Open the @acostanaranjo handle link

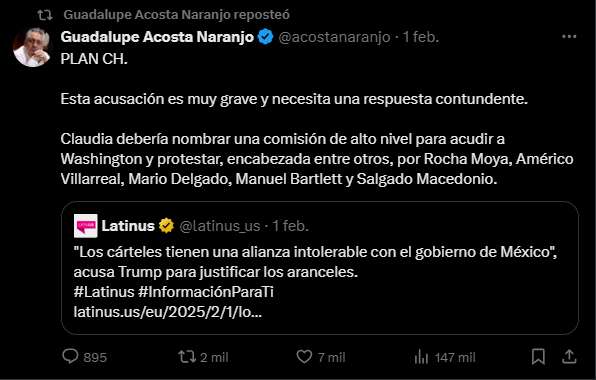tap(334, 37)
